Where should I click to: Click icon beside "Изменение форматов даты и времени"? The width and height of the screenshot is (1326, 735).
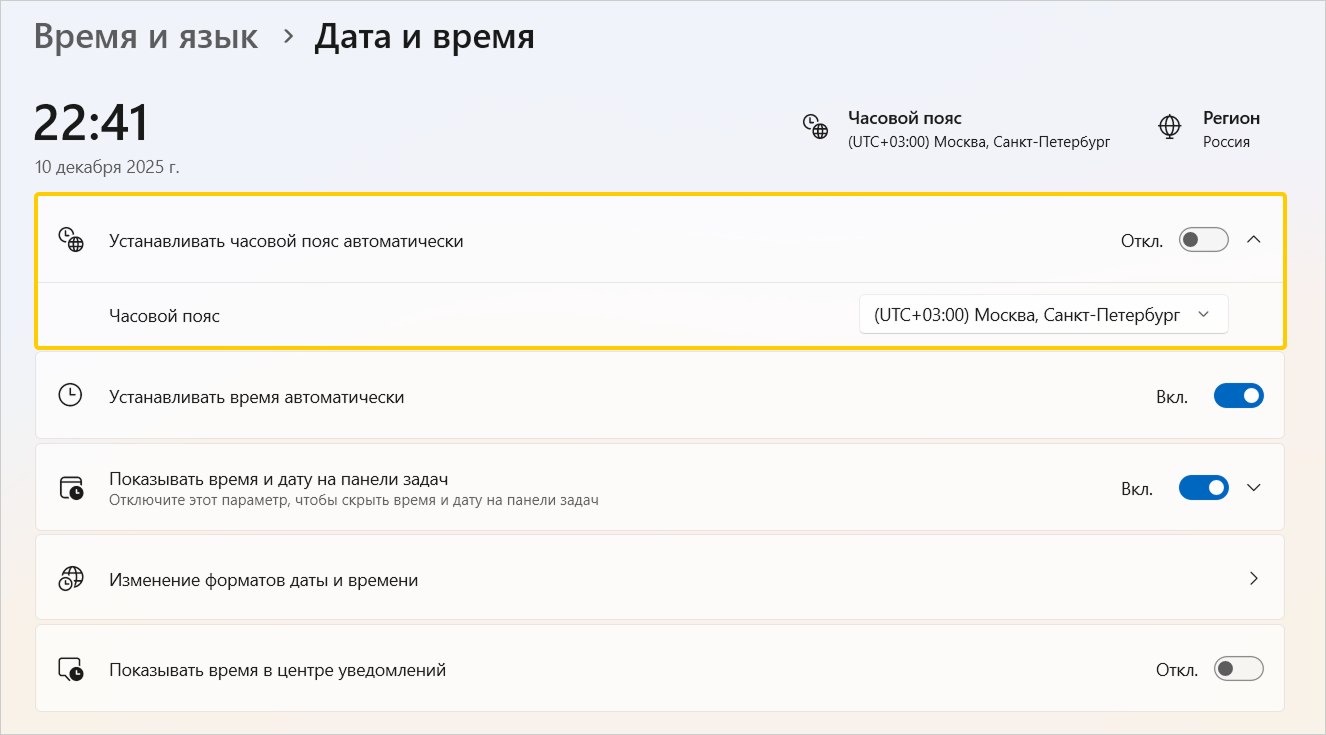[70, 579]
